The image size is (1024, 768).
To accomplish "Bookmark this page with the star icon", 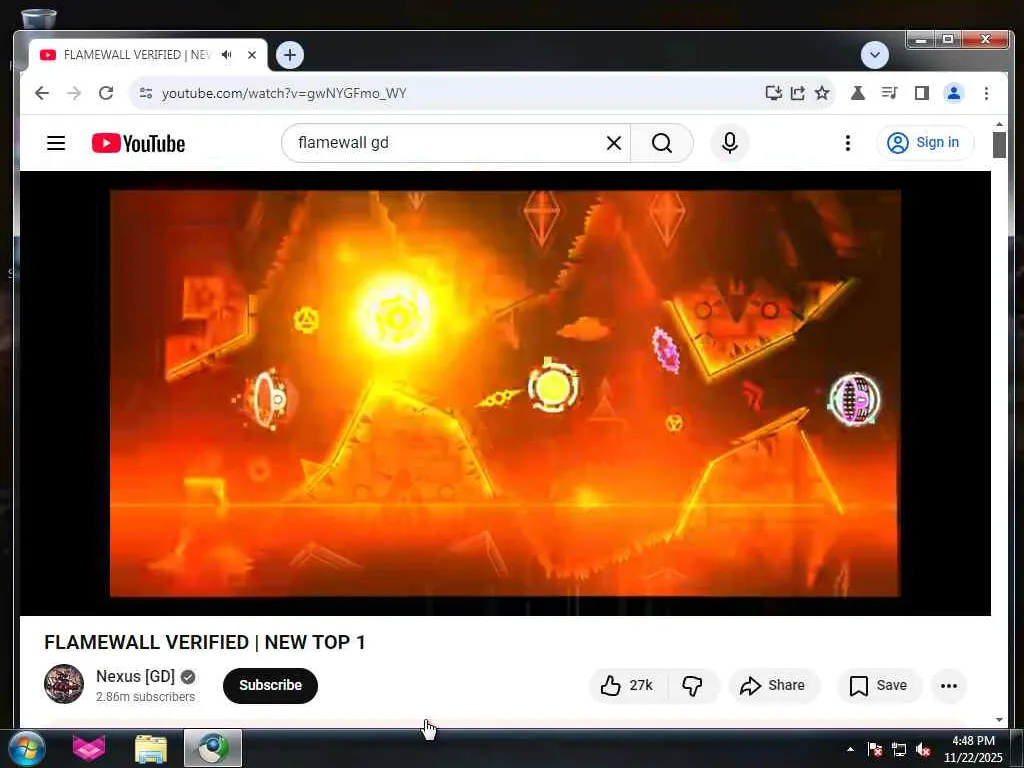I will (822, 93).
